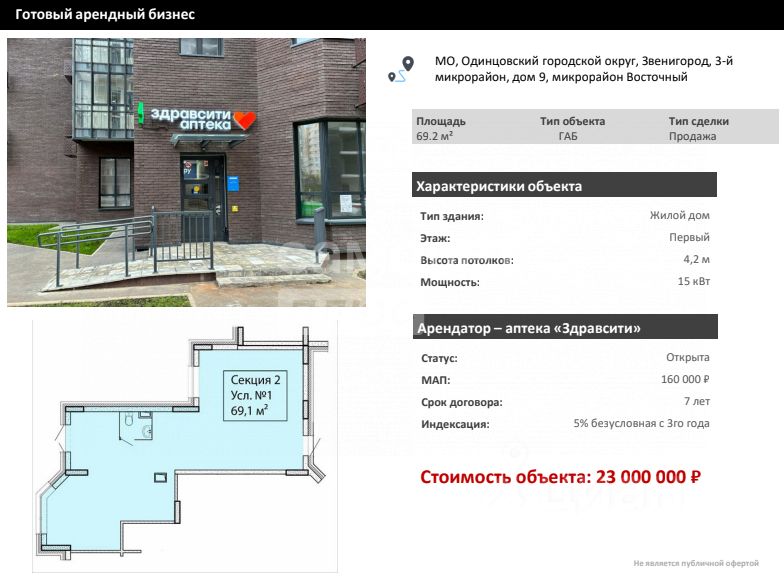Click '5% безусловная с 3го года'
Viewport: 784px width, 579px height.
click(x=642, y=424)
